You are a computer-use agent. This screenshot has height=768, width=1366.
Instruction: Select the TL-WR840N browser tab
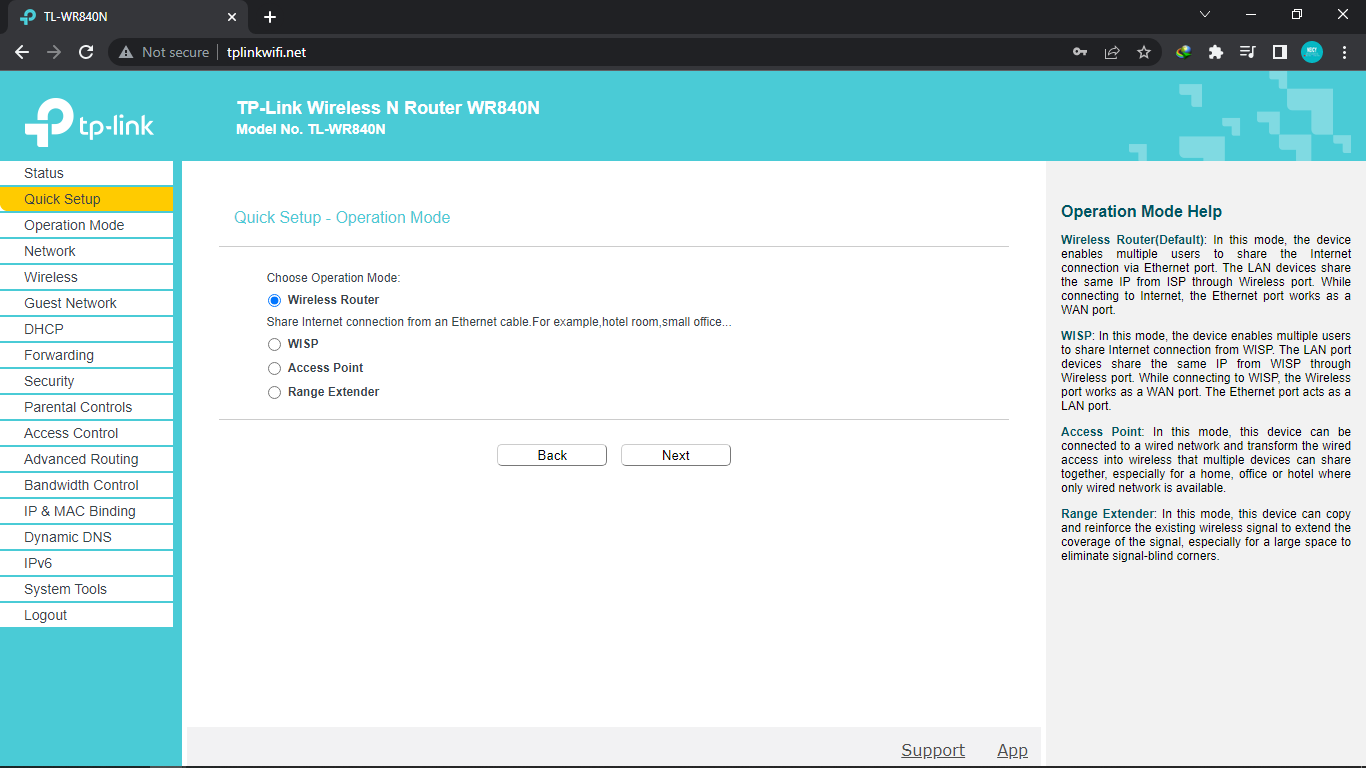126,17
